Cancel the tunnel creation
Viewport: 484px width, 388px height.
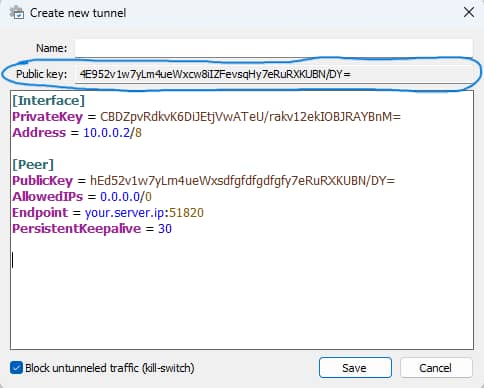(436, 368)
